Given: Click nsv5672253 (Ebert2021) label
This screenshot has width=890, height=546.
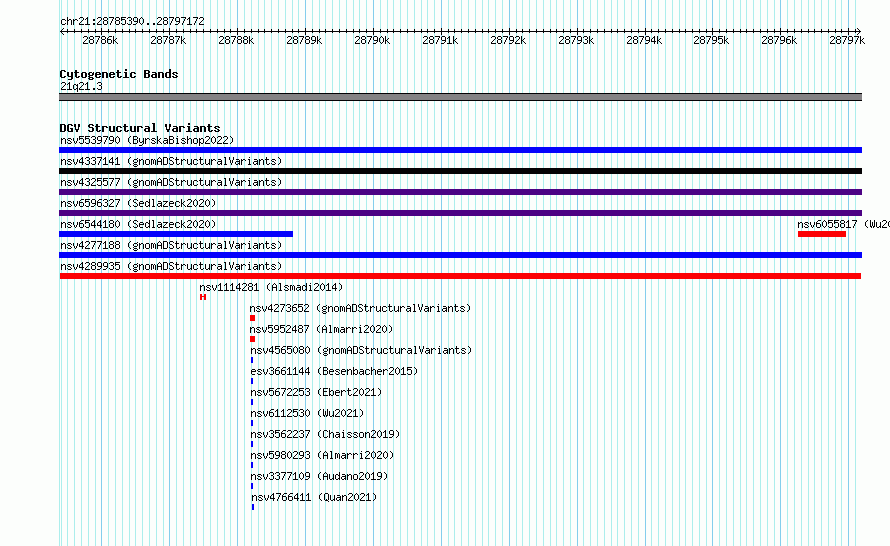Looking at the screenshot, I should point(316,392).
